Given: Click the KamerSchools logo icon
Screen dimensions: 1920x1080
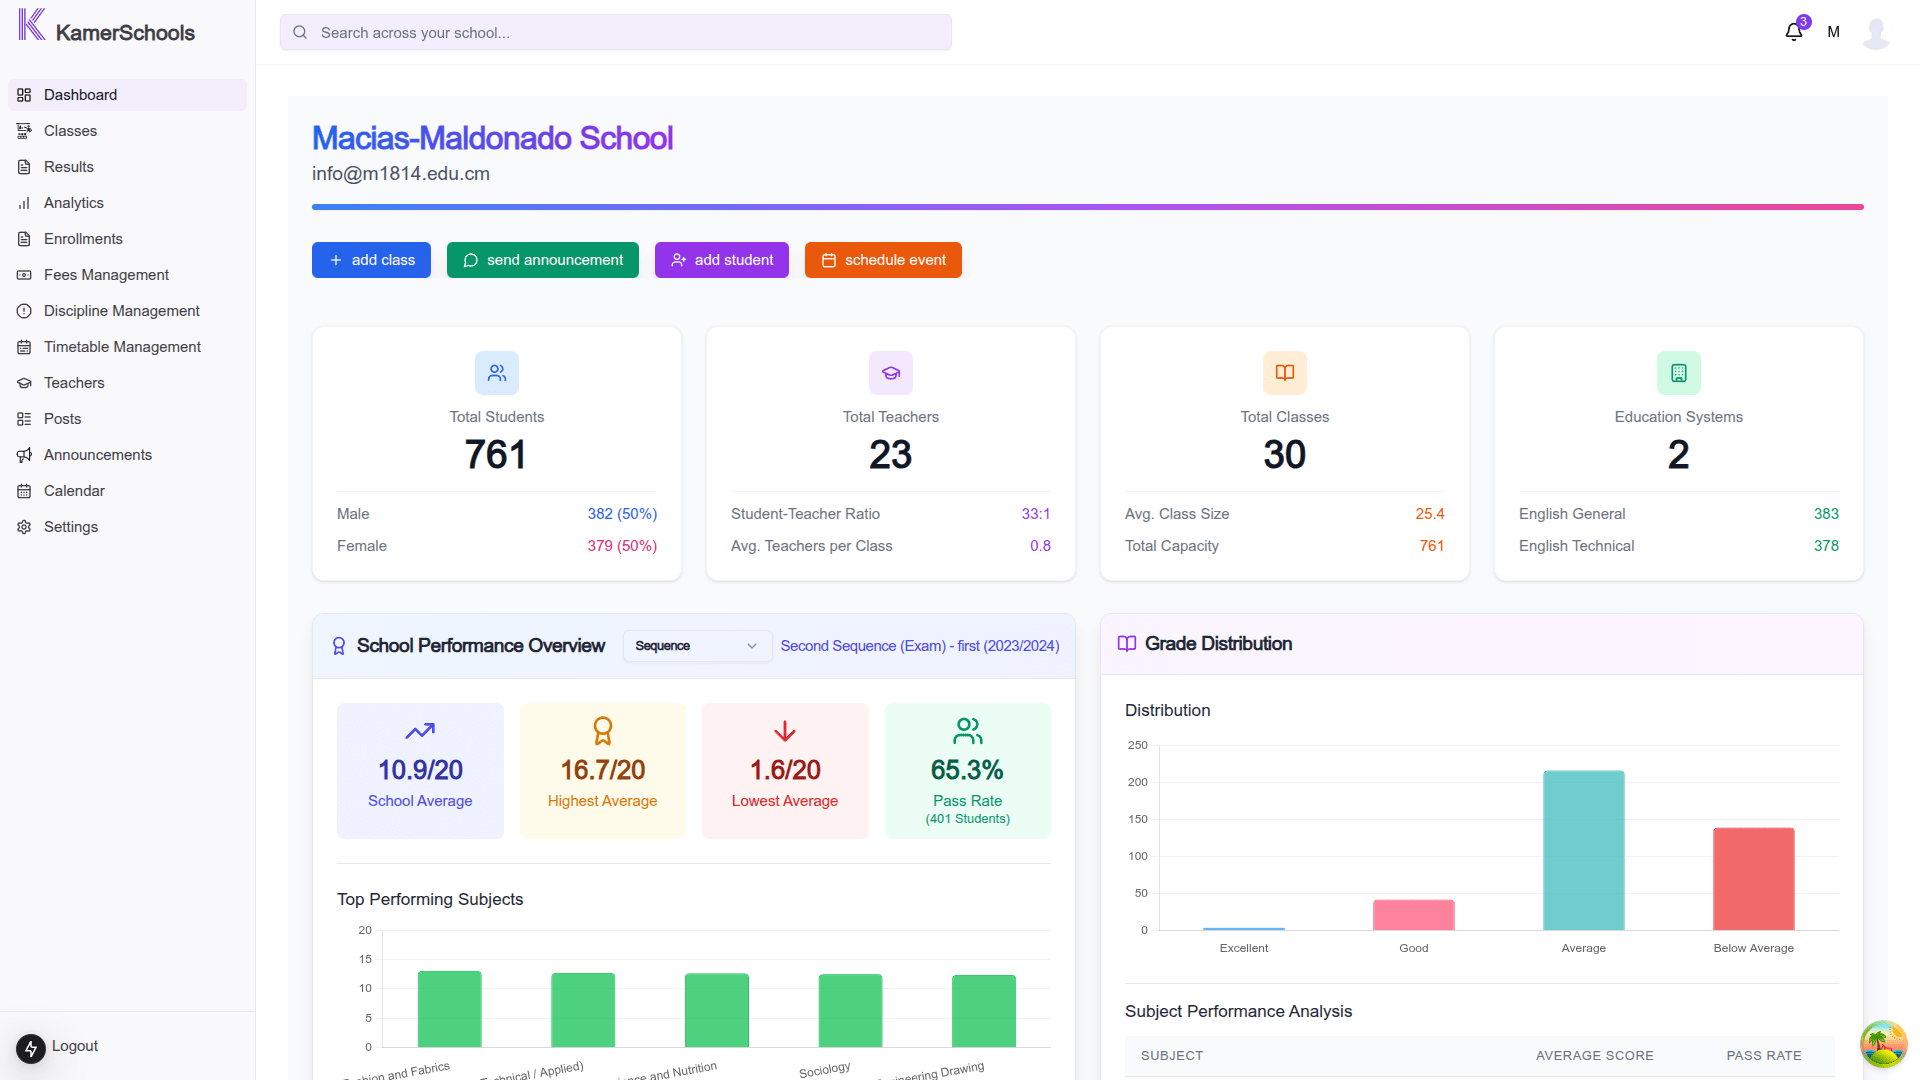Looking at the screenshot, I should 32,25.
